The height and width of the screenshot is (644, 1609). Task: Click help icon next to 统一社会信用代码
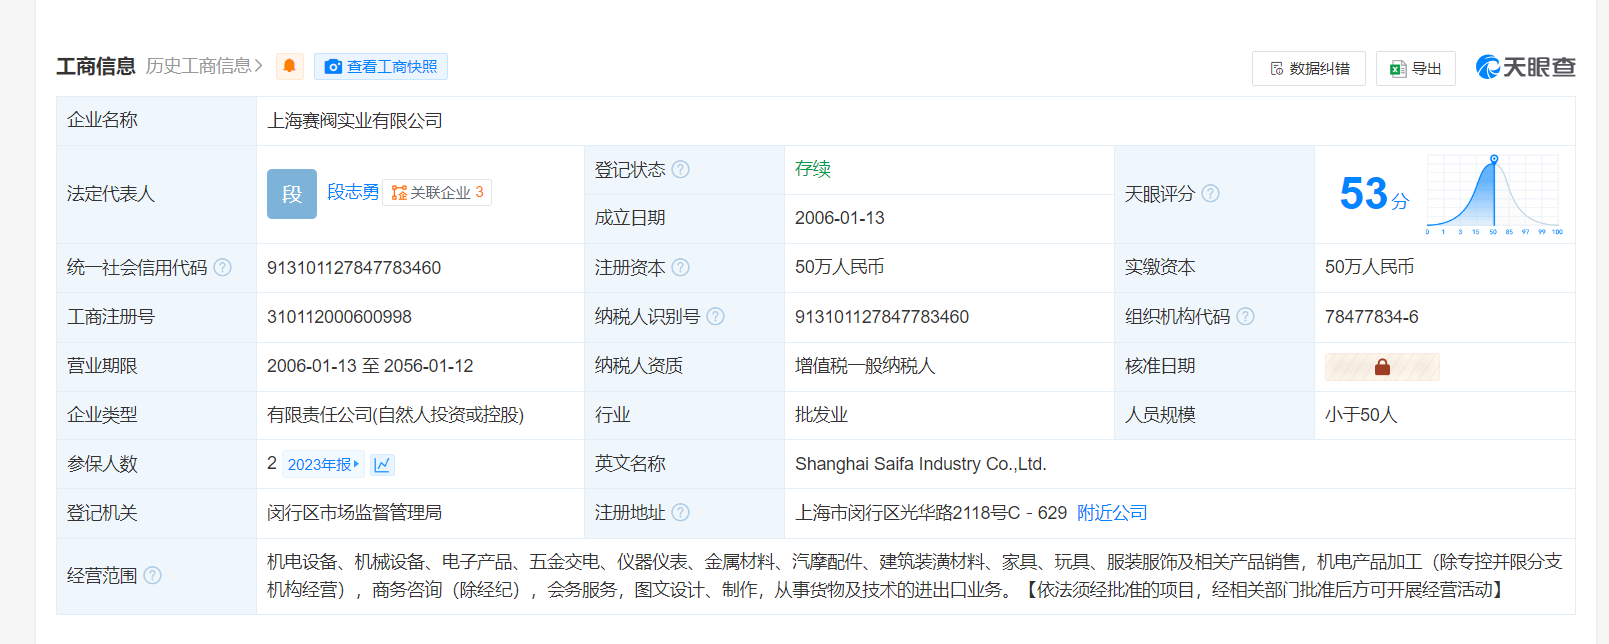click(x=222, y=267)
